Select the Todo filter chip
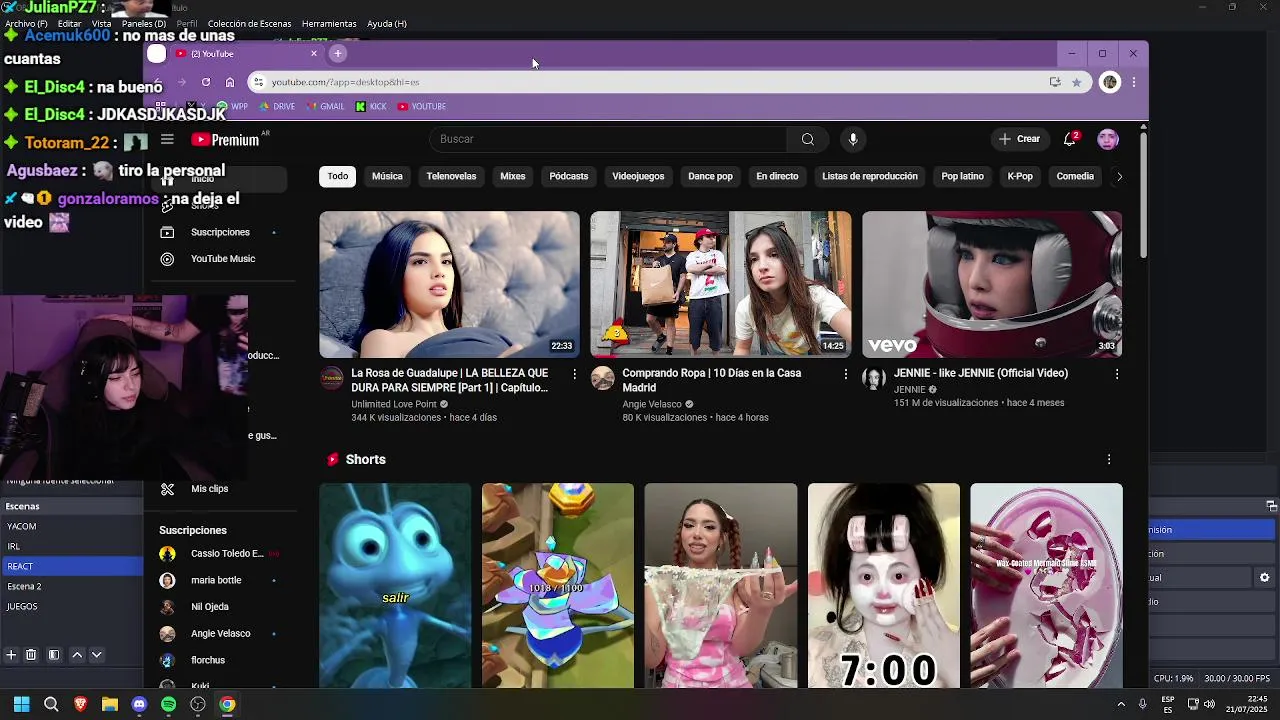This screenshot has height=720, width=1280. coord(338,176)
